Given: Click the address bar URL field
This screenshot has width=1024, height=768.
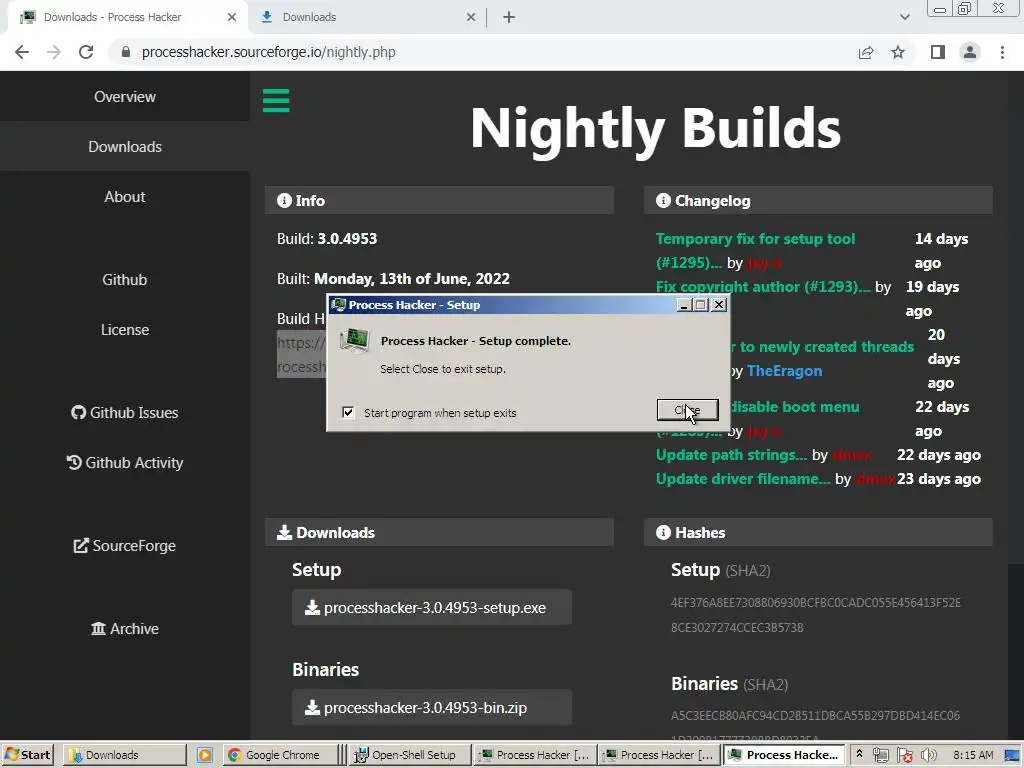Looking at the screenshot, I should [483, 52].
